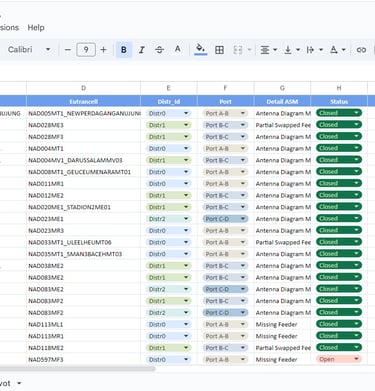Open the text wrapping menu
Screen dimensions: 375x391
pyautogui.click(x=314, y=50)
